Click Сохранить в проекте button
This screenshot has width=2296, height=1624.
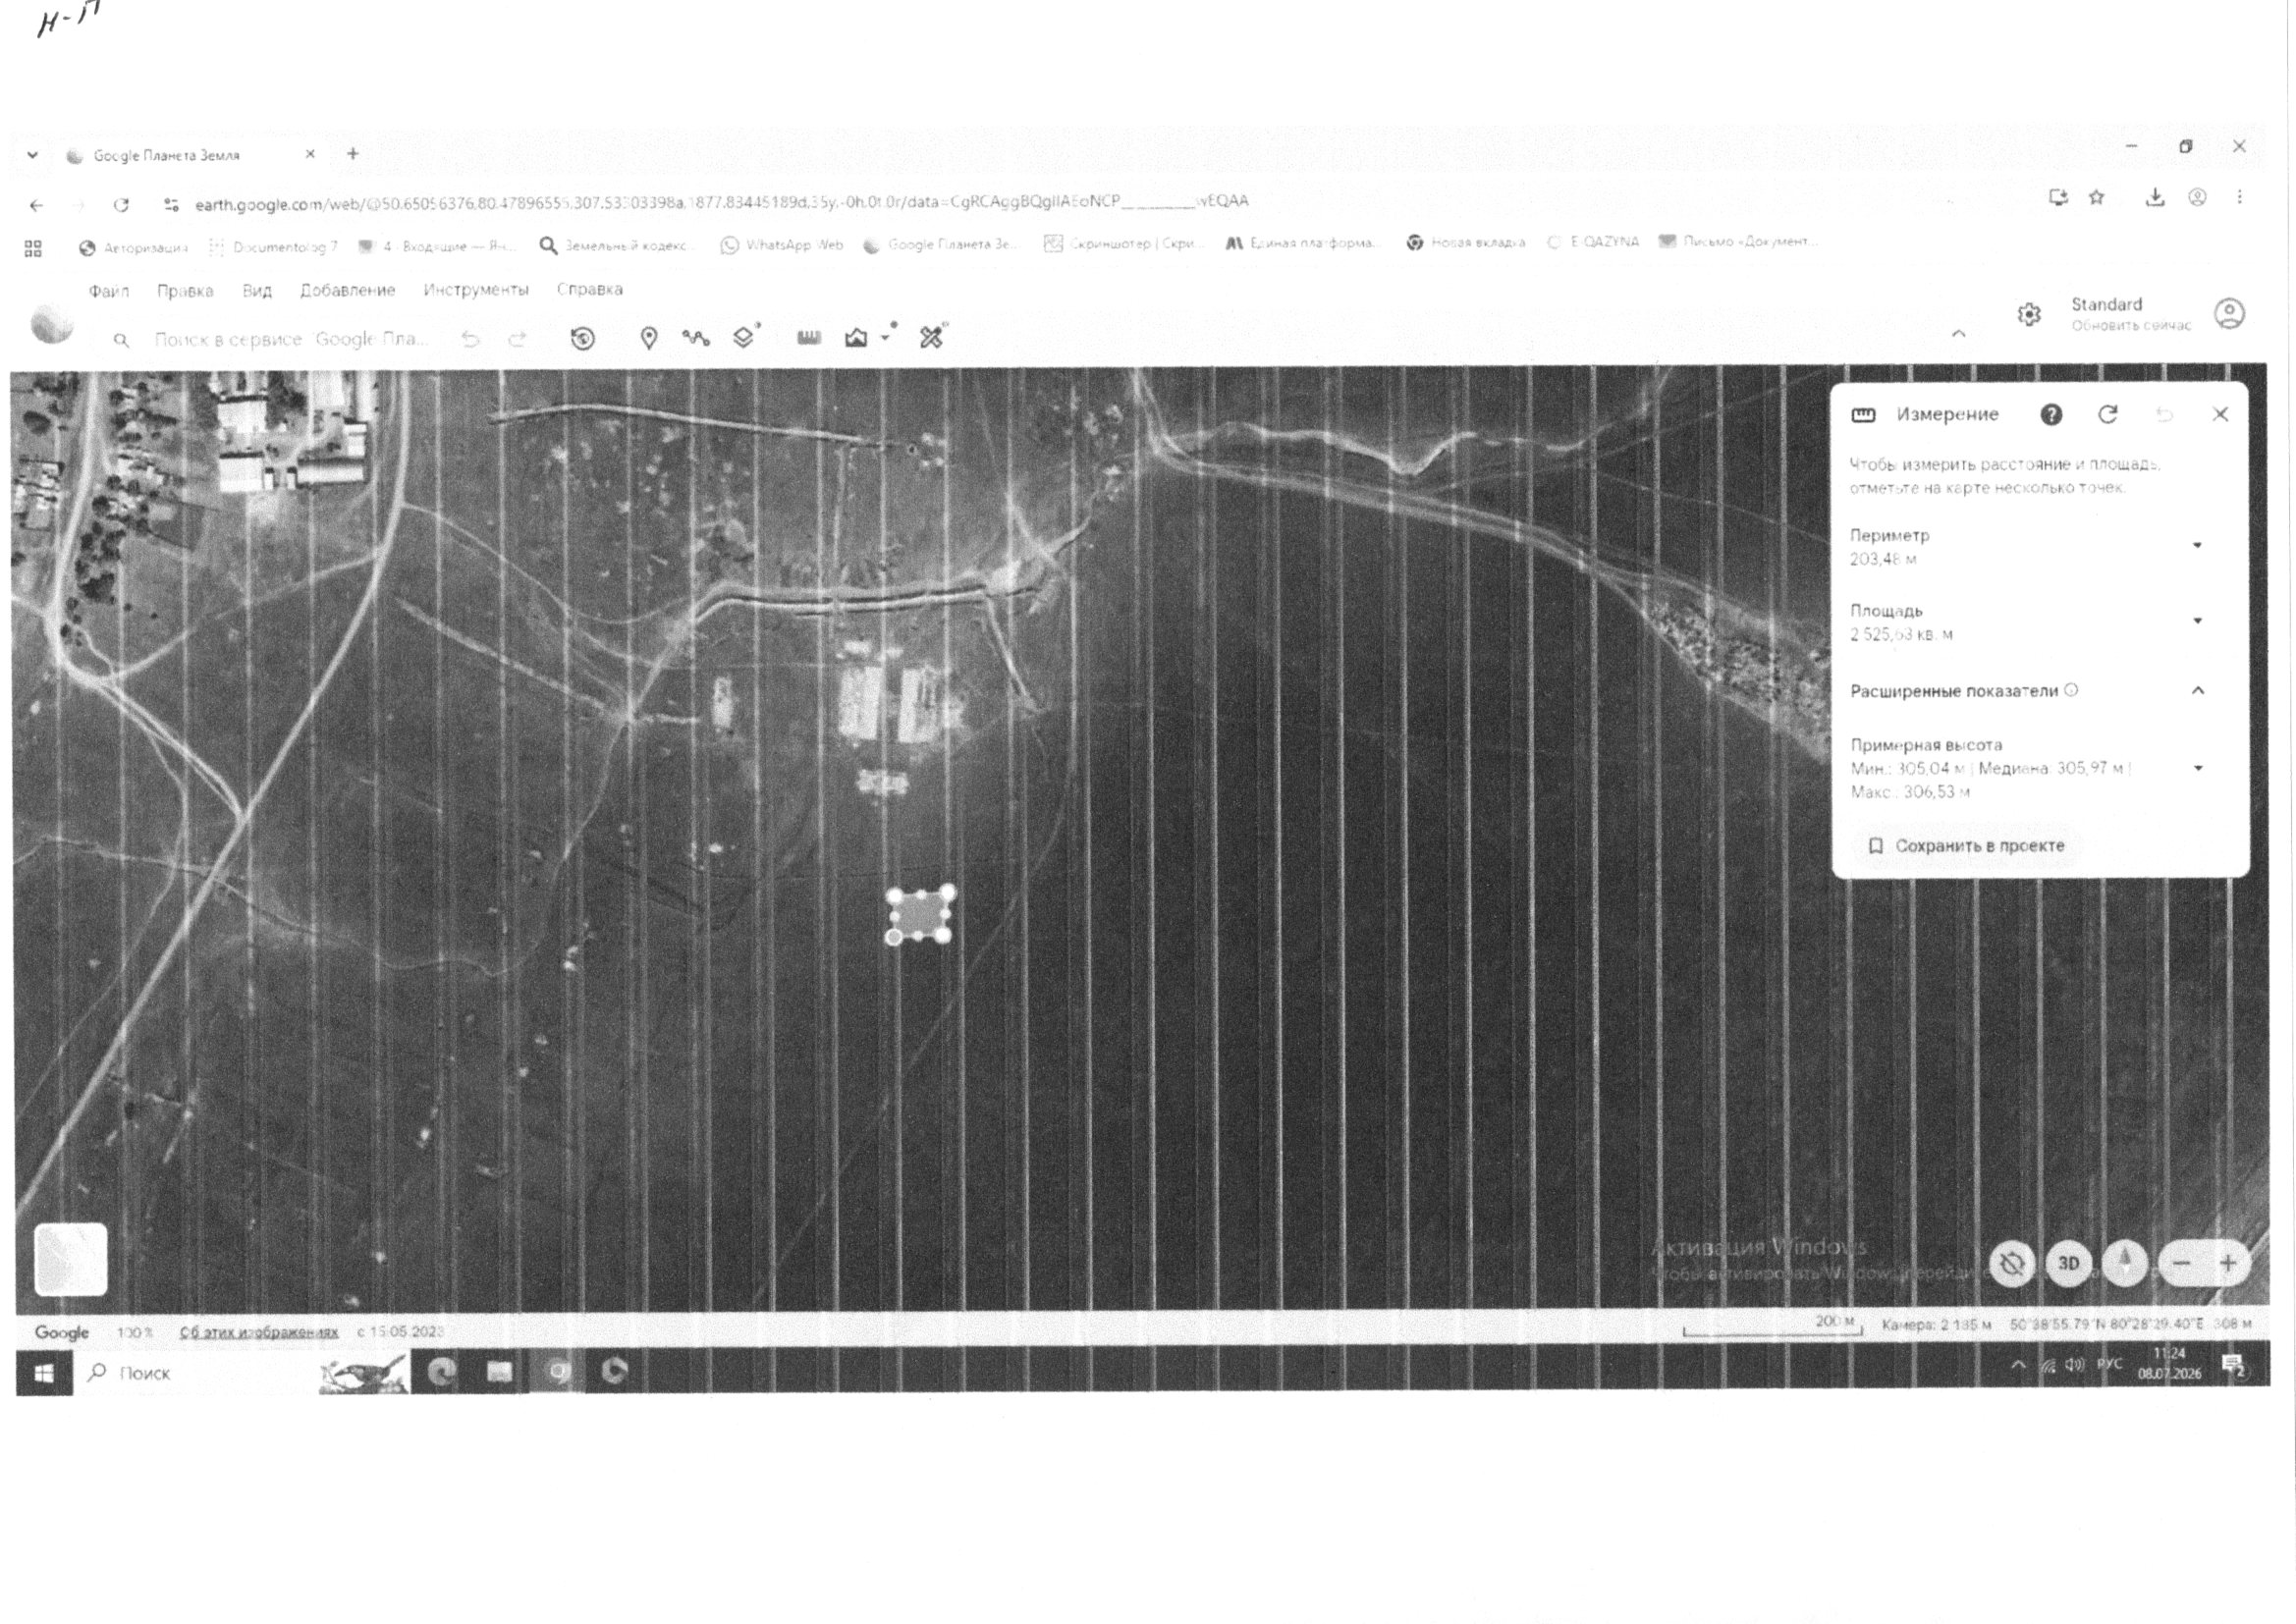[1966, 846]
